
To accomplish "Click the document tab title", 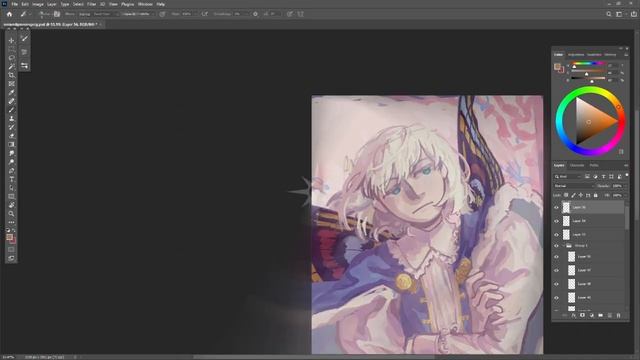I will (50, 24).
